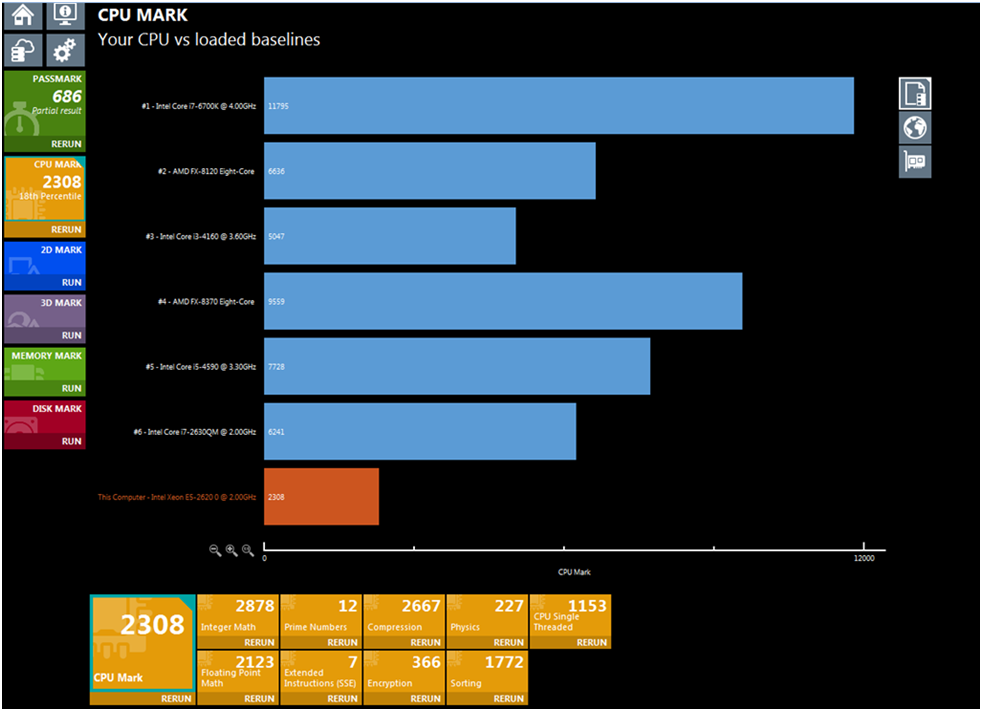Click the Intel Core i7-6700K 11795 bar
Image resolution: width=982 pixels, height=711 pixels.
click(x=559, y=106)
